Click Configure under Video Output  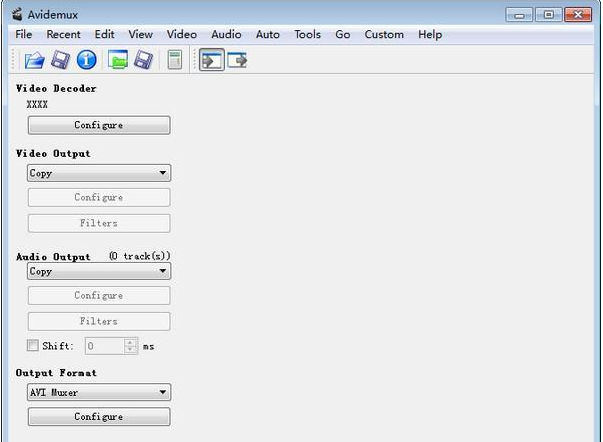[99, 197]
